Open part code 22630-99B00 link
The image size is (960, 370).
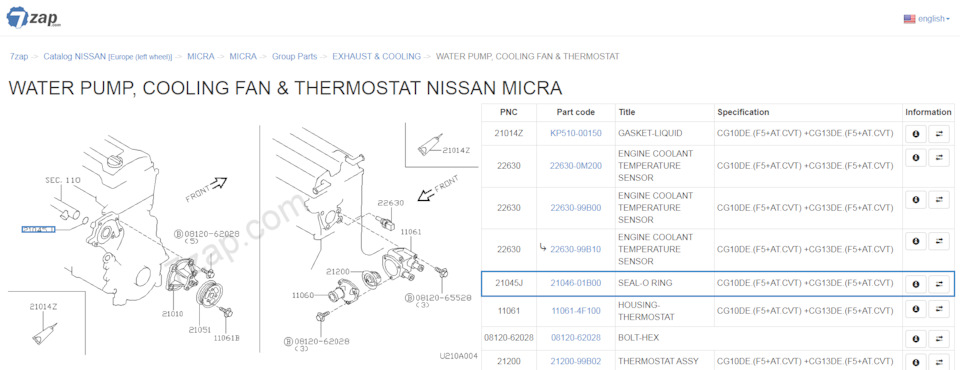(576, 208)
